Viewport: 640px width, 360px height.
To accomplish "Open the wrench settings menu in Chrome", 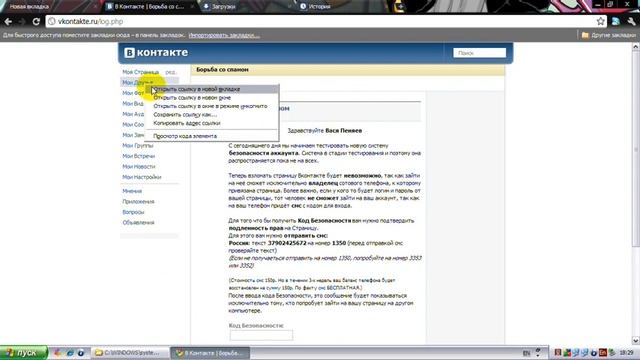I will pyautogui.click(x=631, y=21).
